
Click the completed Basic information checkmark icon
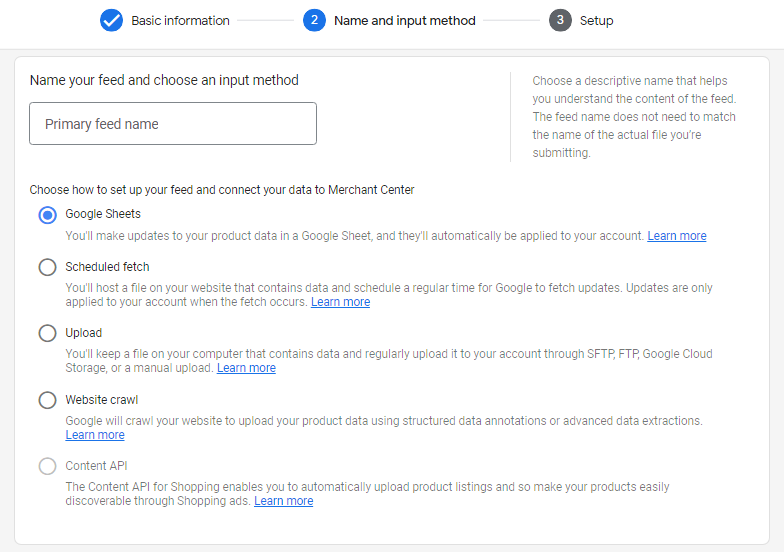point(112,20)
